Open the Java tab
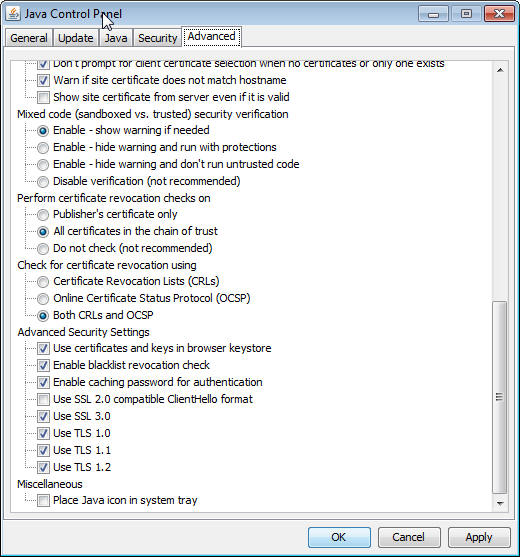The image size is (520, 557). 116,38
